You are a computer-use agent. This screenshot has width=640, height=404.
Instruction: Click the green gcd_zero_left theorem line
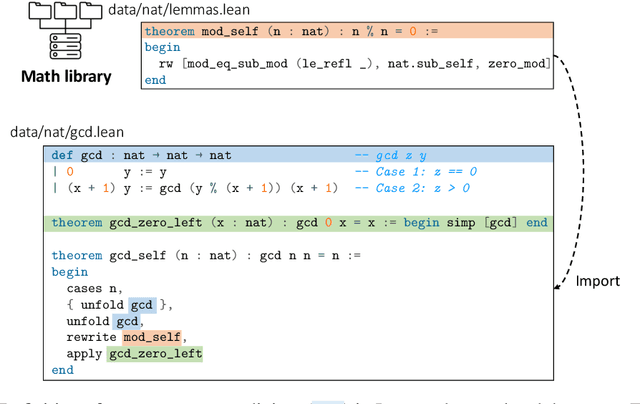[x=299, y=223]
